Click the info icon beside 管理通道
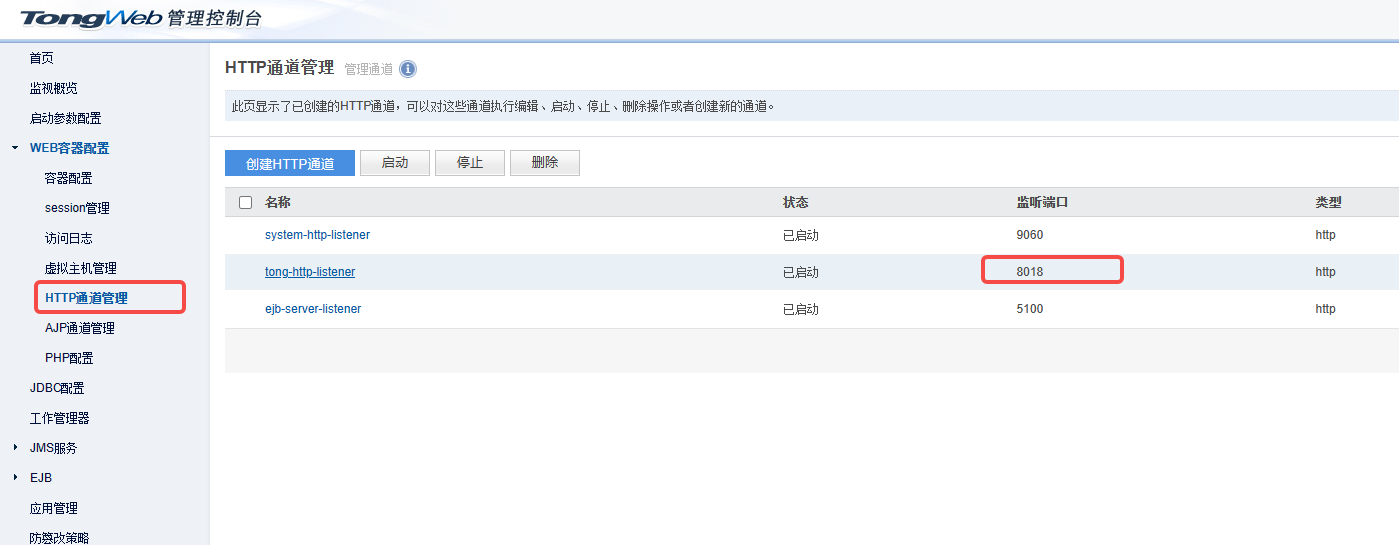1399x545 pixels. pos(407,69)
